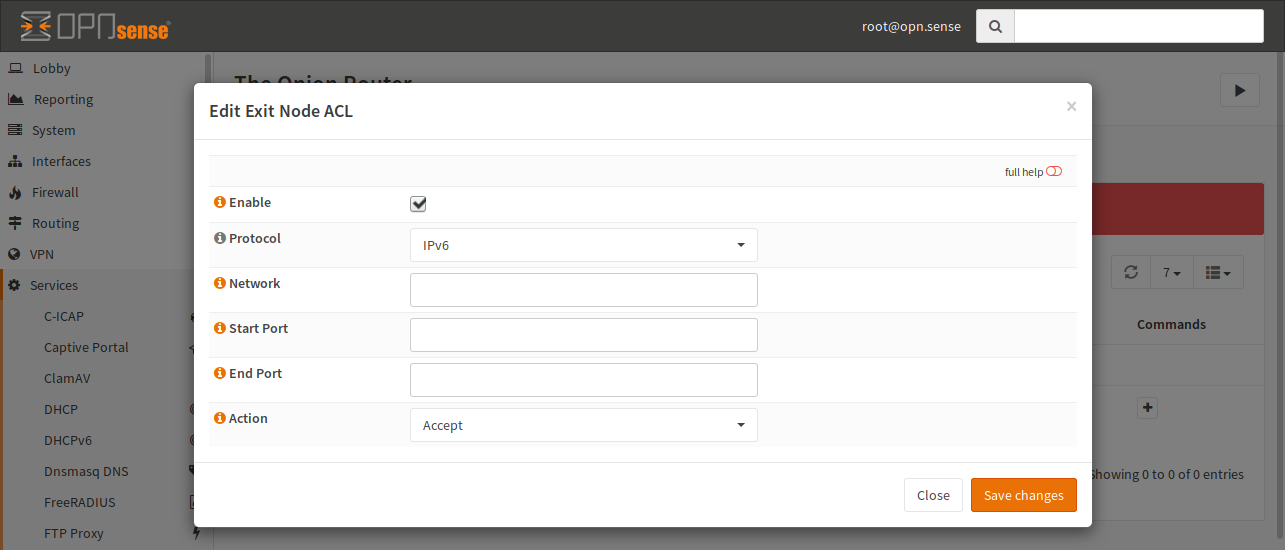This screenshot has width=1285, height=550.
Task: Open the Protocol IPv6 dropdown
Action: point(583,245)
